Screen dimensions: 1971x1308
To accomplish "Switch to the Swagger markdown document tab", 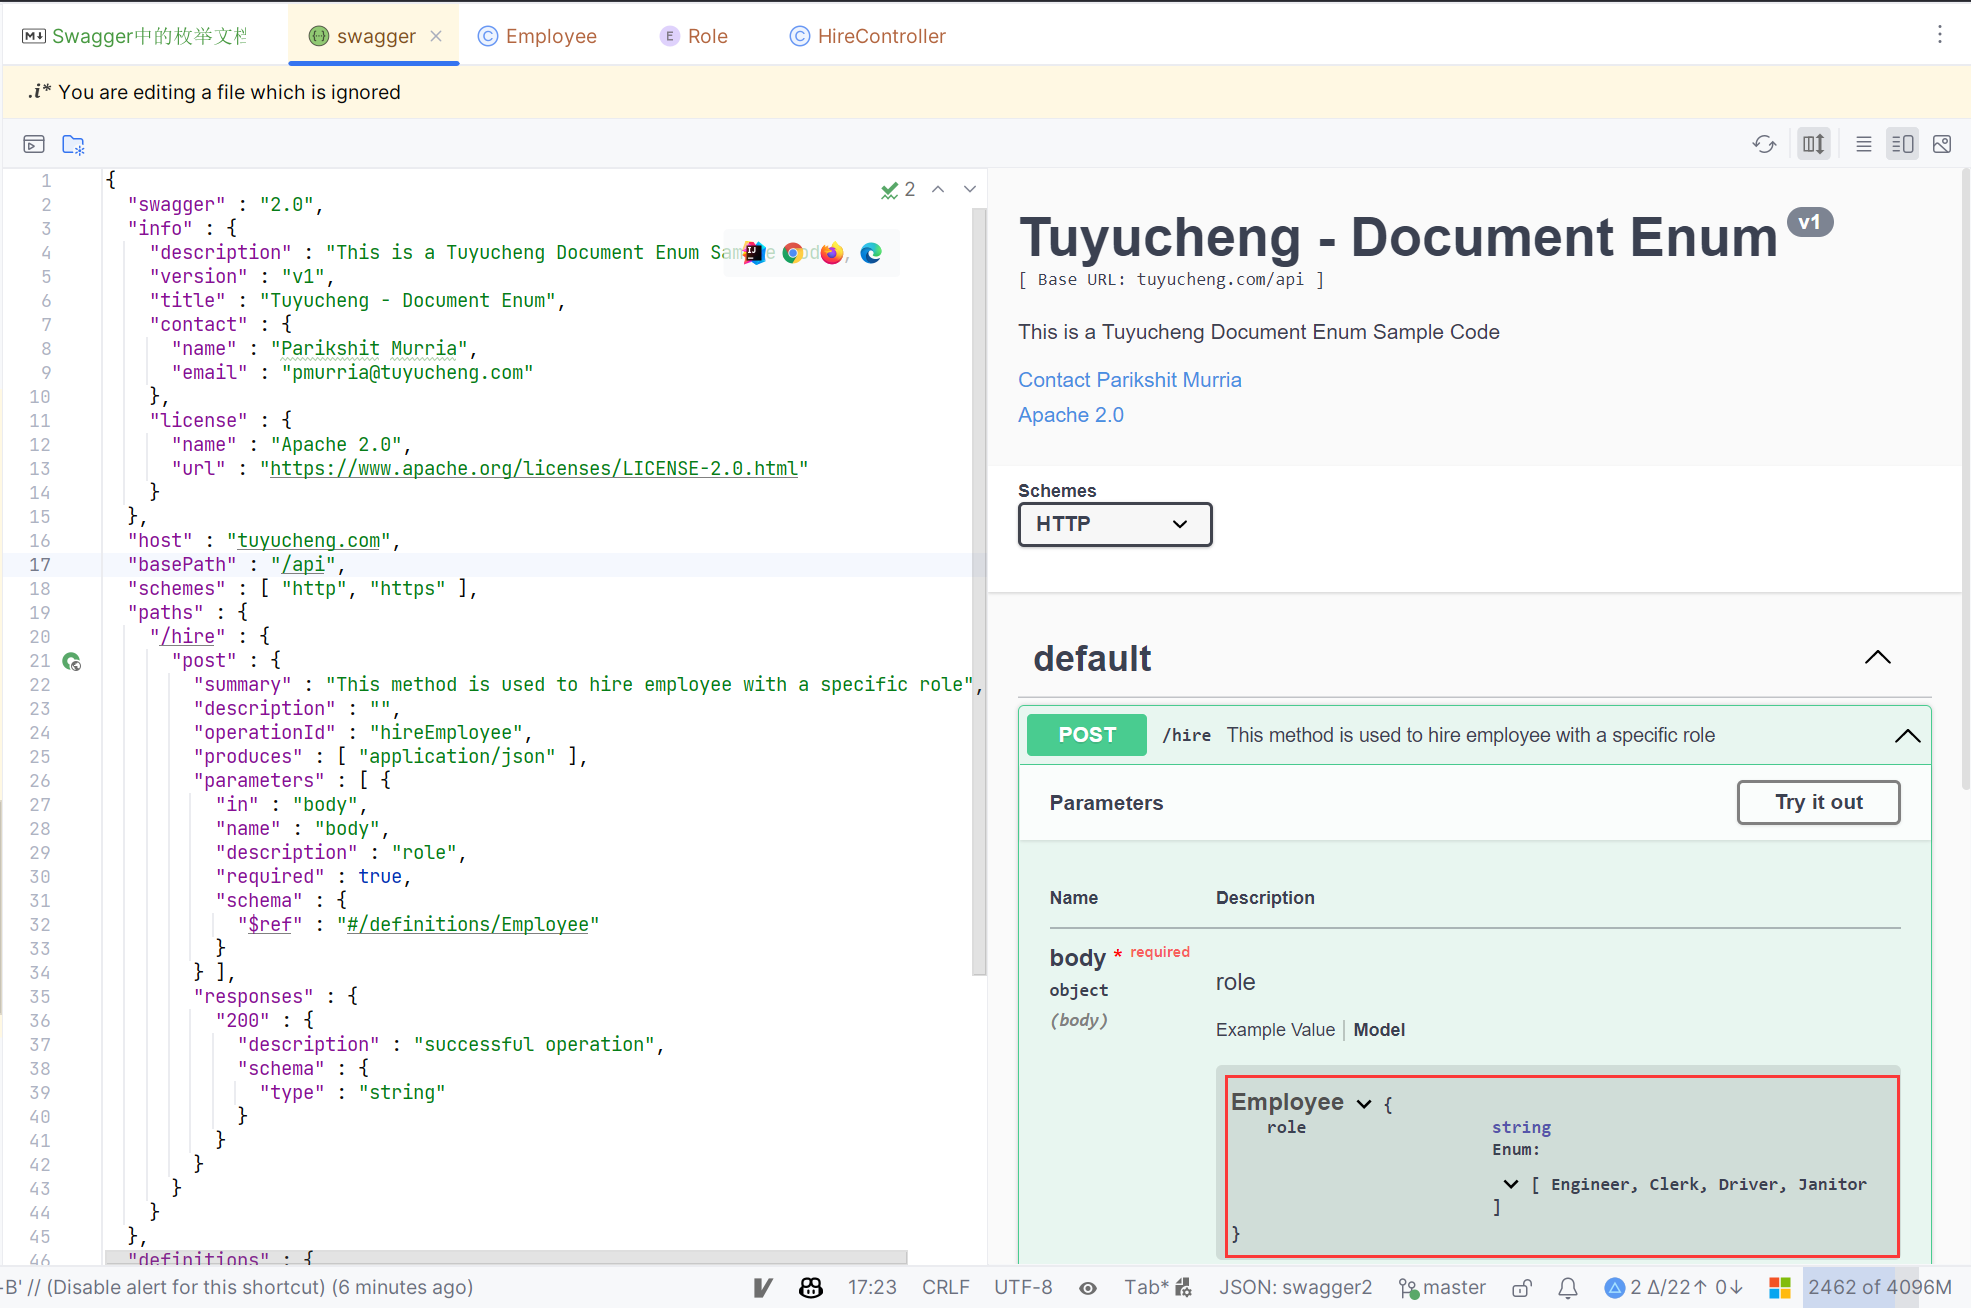I will (x=136, y=36).
